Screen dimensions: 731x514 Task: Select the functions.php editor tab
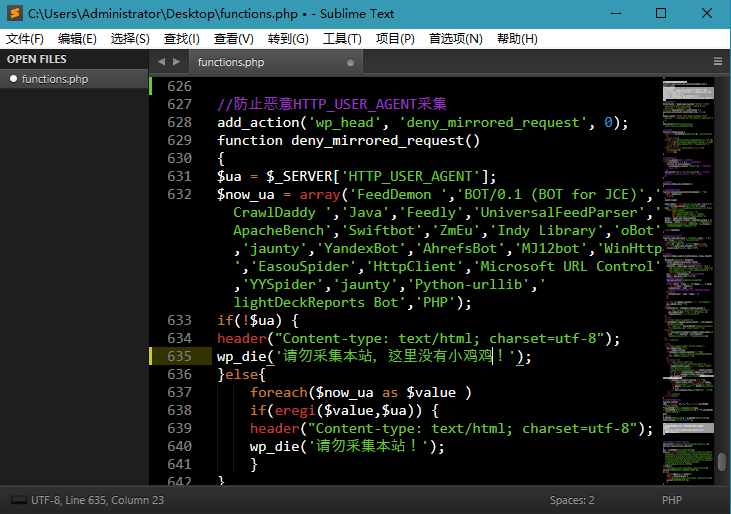(x=231, y=62)
